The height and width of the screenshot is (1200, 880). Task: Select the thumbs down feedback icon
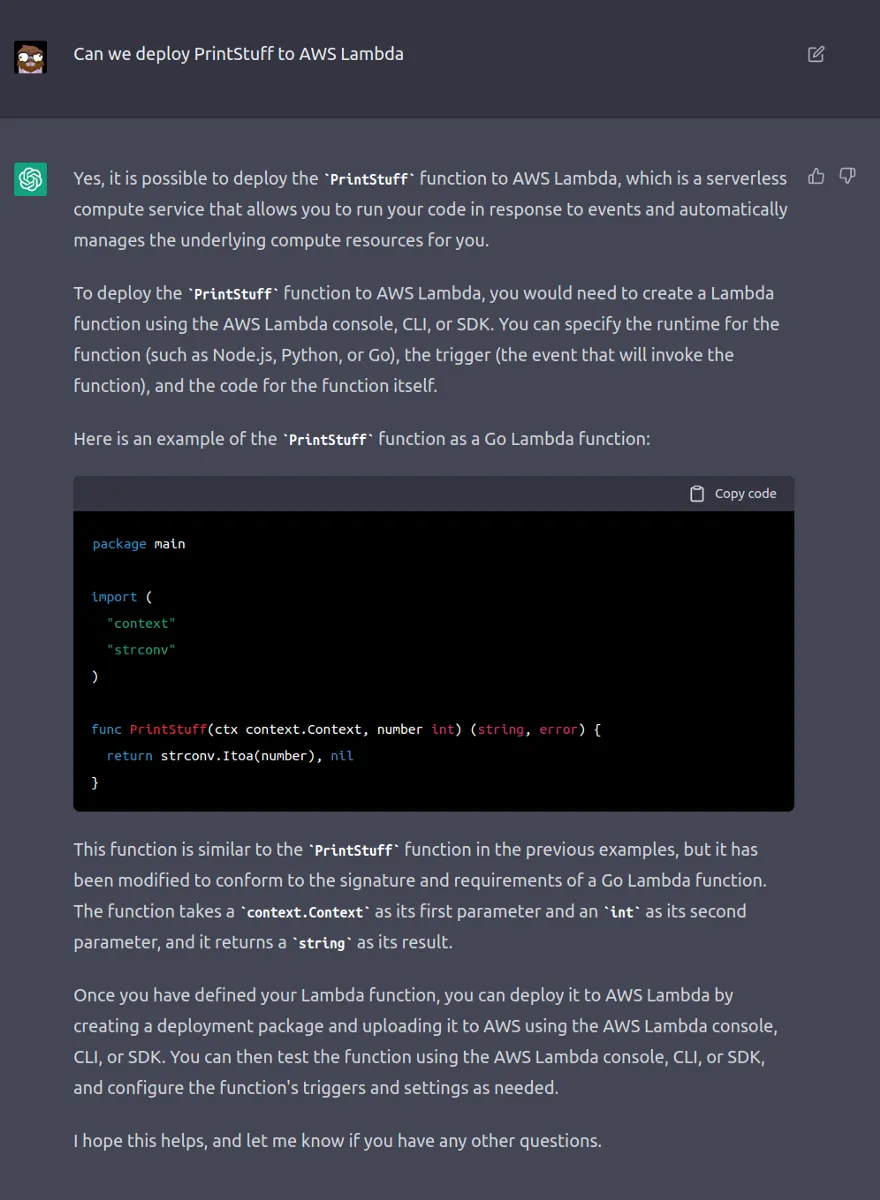(x=847, y=175)
